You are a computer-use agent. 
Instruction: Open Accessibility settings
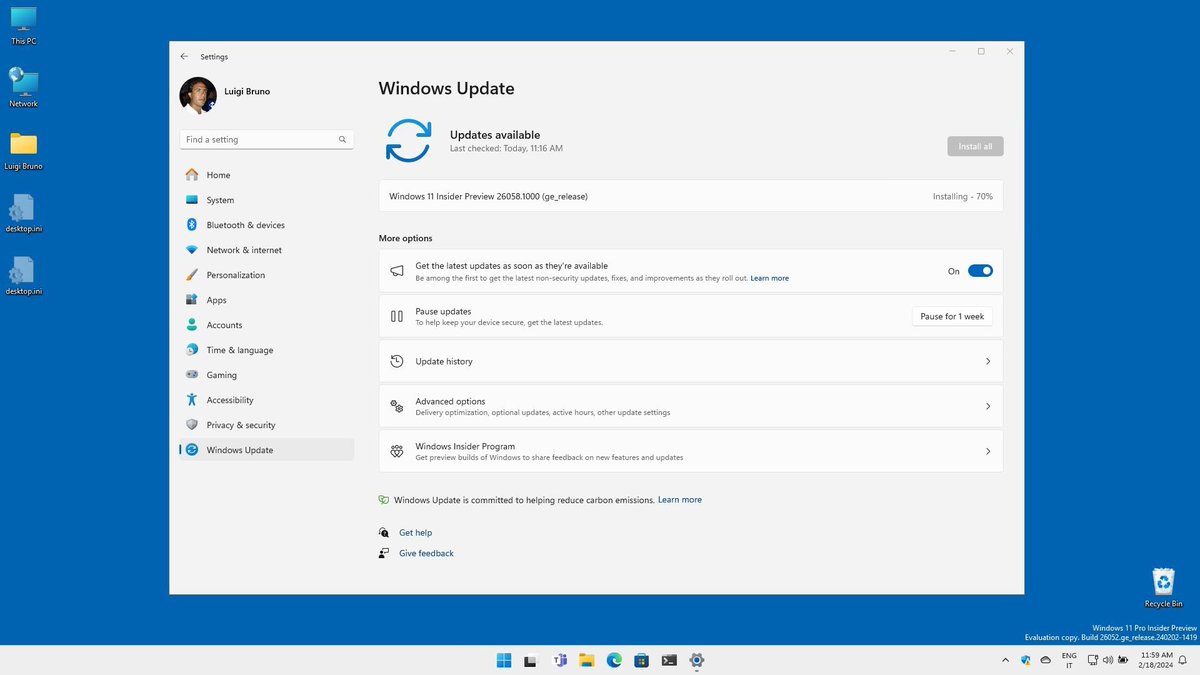pyautogui.click(x=266, y=400)
